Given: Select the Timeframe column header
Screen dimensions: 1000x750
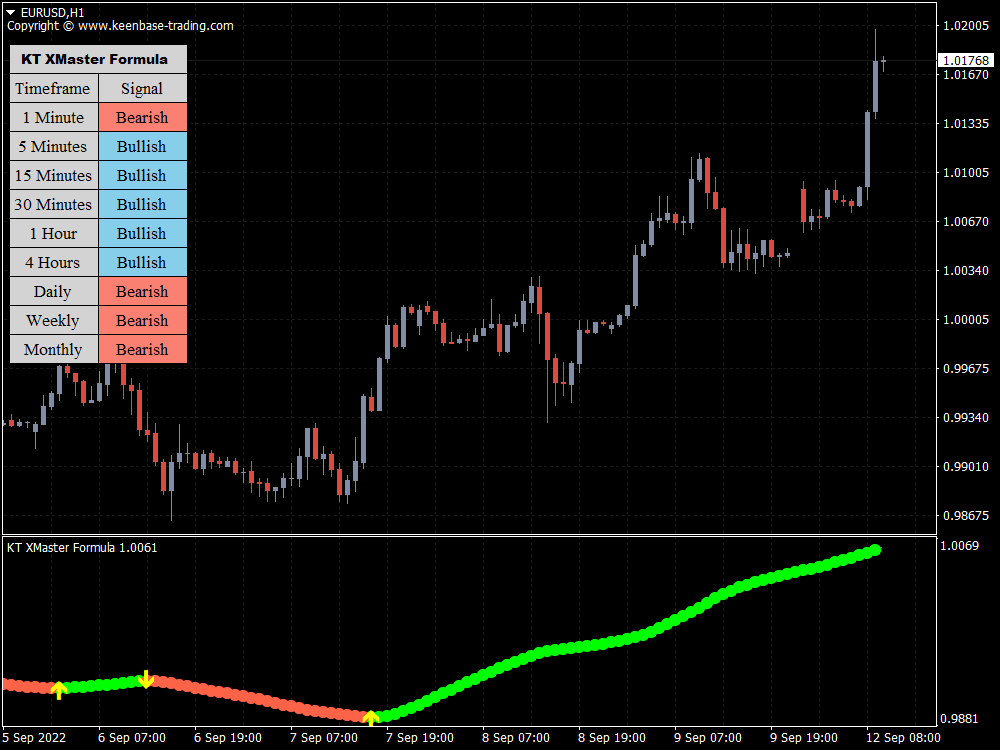Looking at the screenshot, I should tap(54, 89).
